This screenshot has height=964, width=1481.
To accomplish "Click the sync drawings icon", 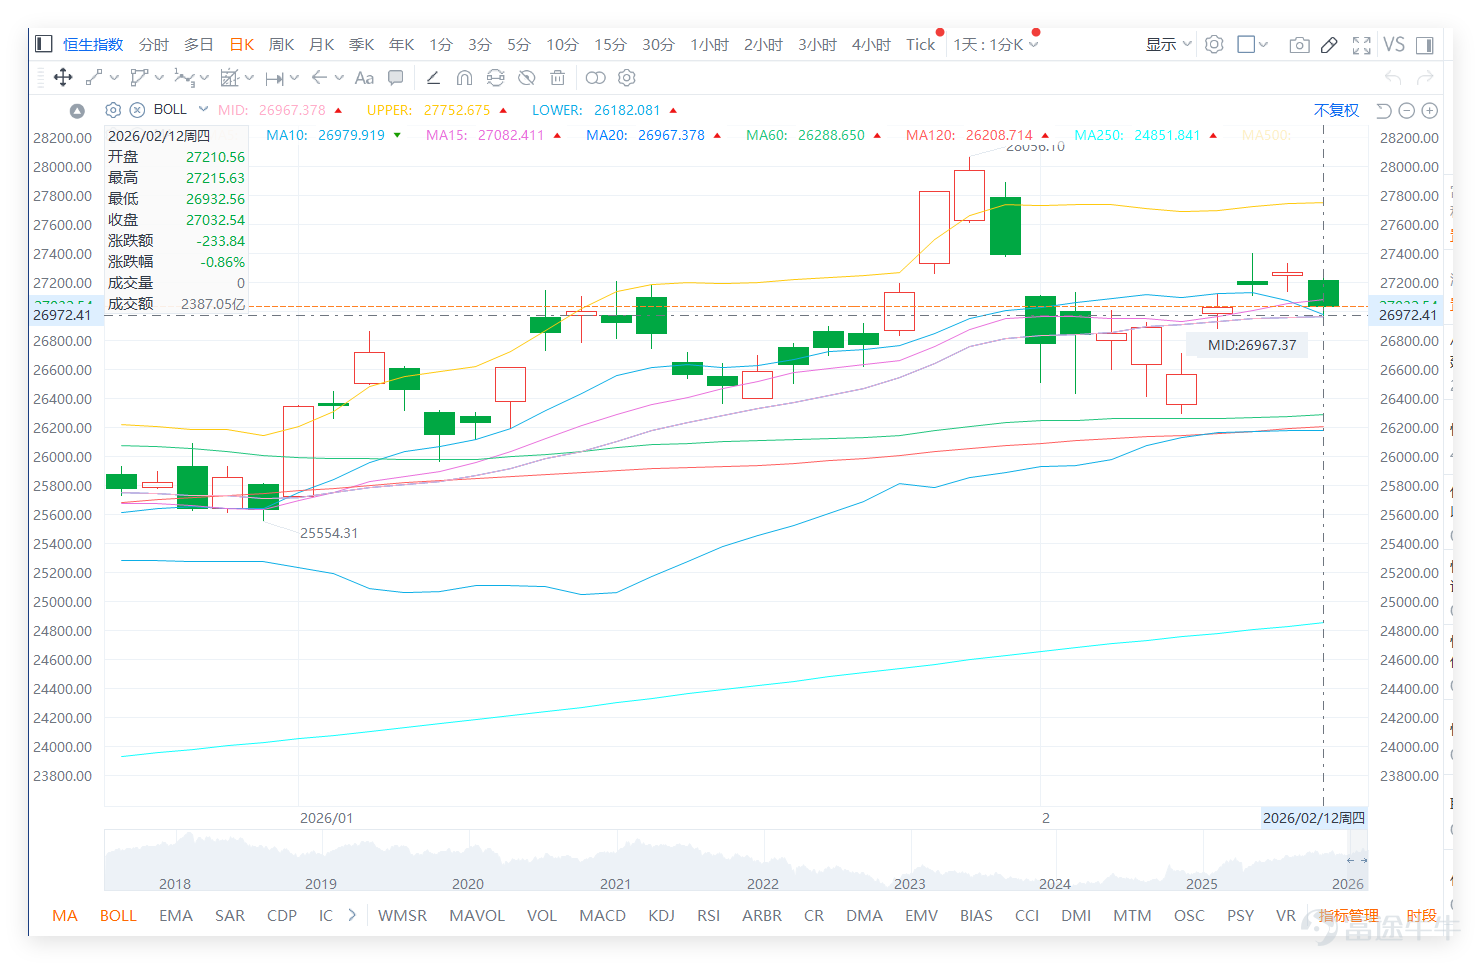I will 495,77.
